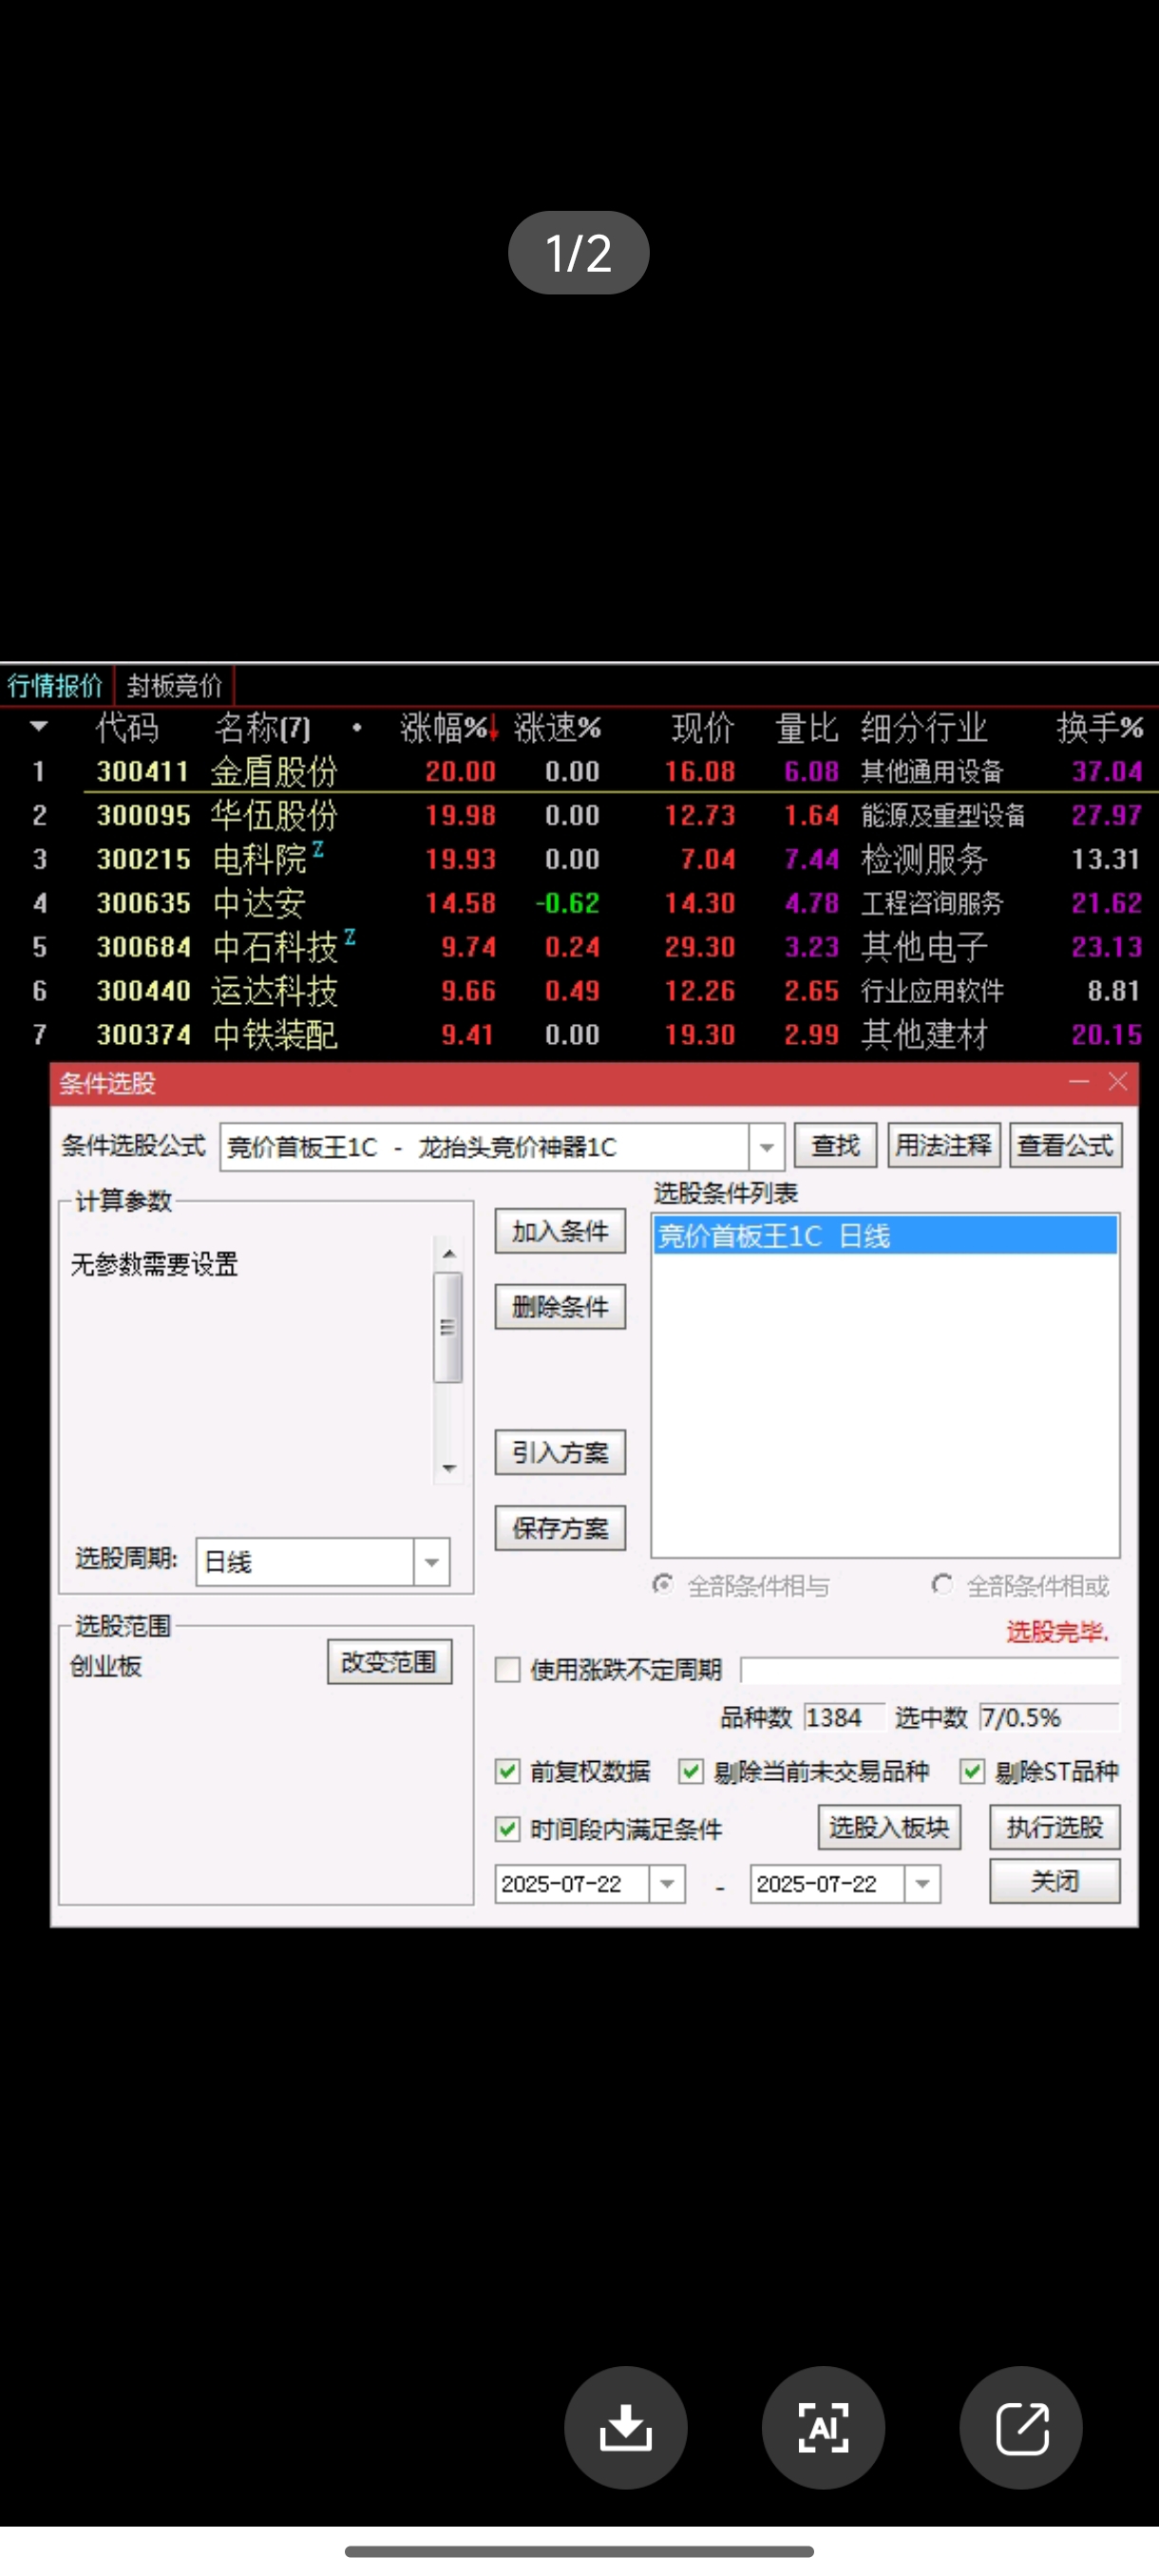Click 保存方案 button
This screenshot has width=1159, height=2576.
coord(560,1528)
